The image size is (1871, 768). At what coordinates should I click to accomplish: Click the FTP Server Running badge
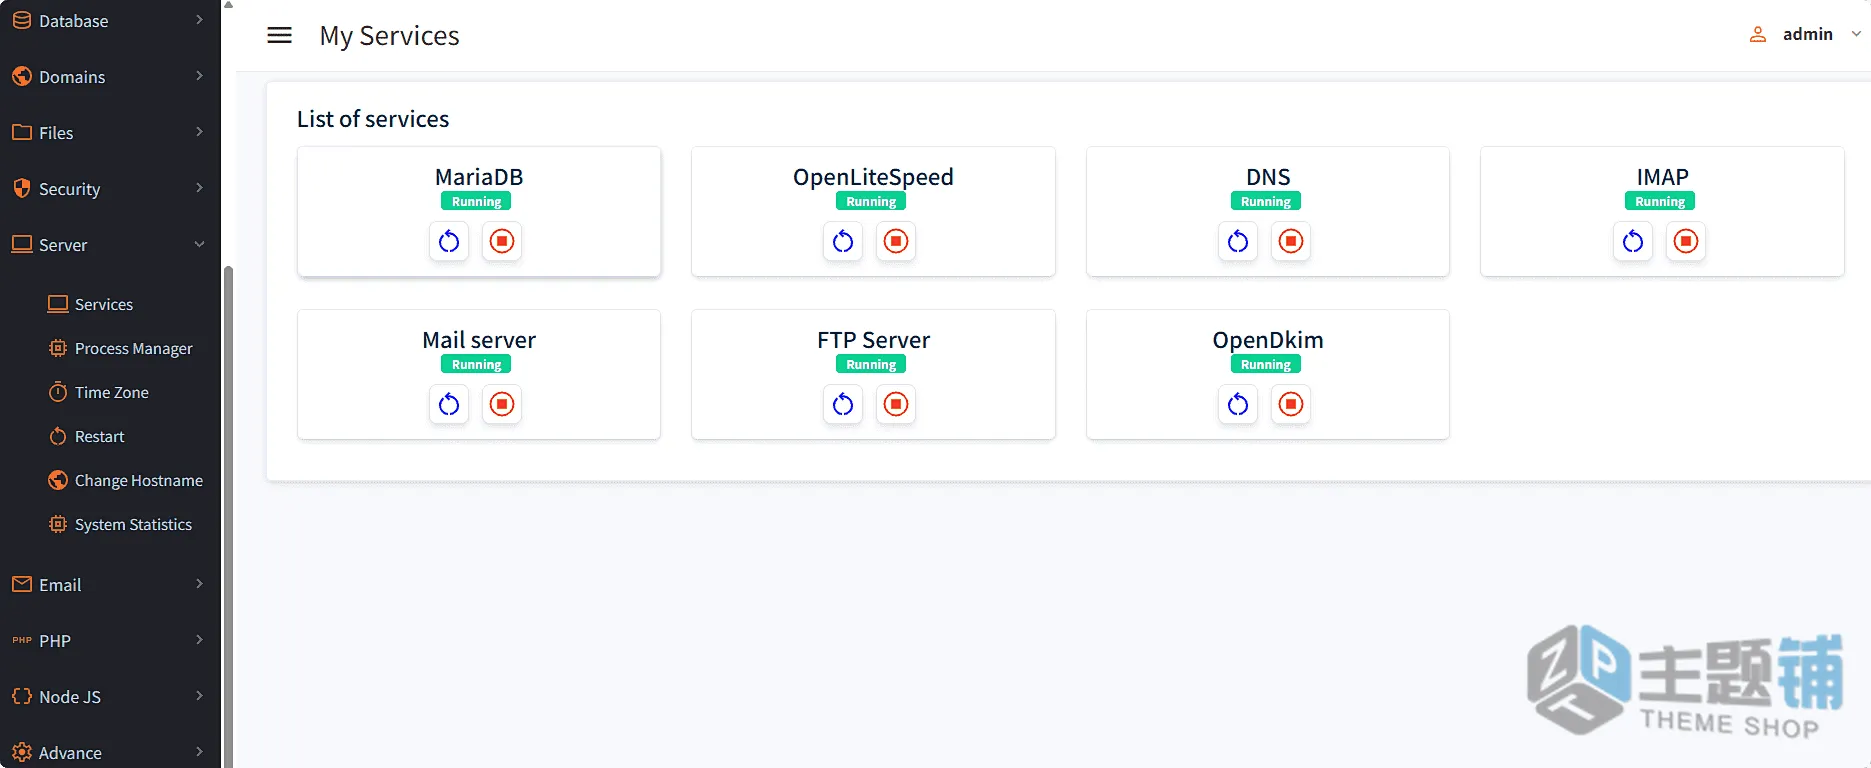click(871, 364)
